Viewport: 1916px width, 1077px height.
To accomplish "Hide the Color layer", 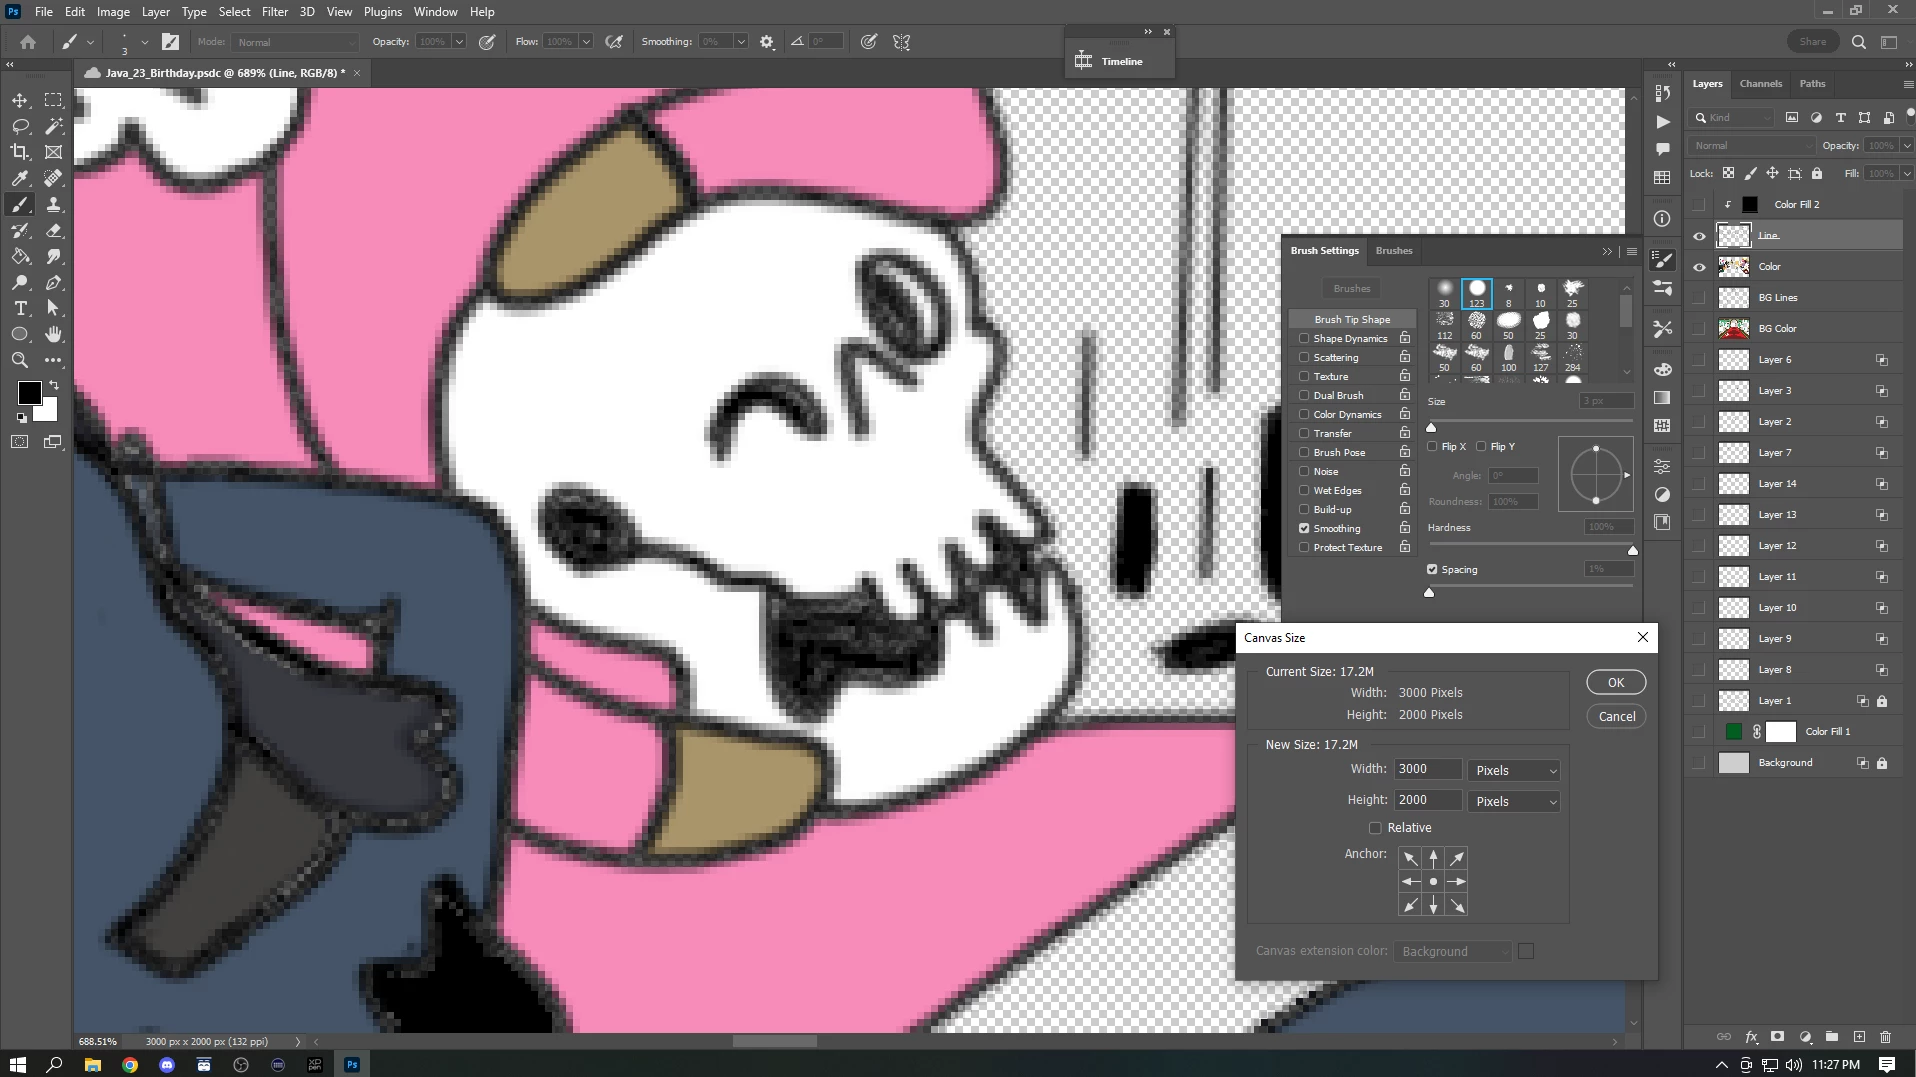I will click(x=1699, y=267).
